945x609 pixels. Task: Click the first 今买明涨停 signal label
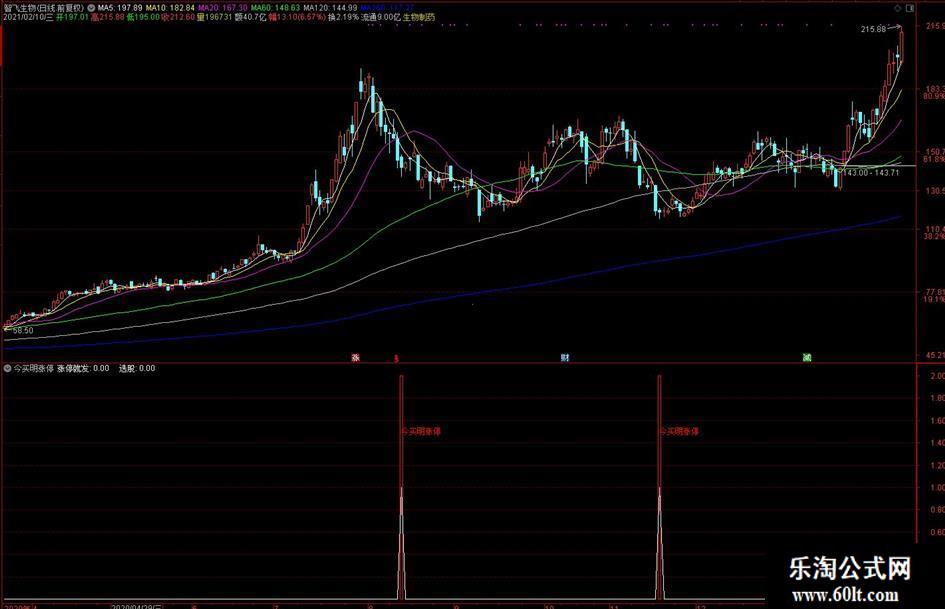point(421,431)
